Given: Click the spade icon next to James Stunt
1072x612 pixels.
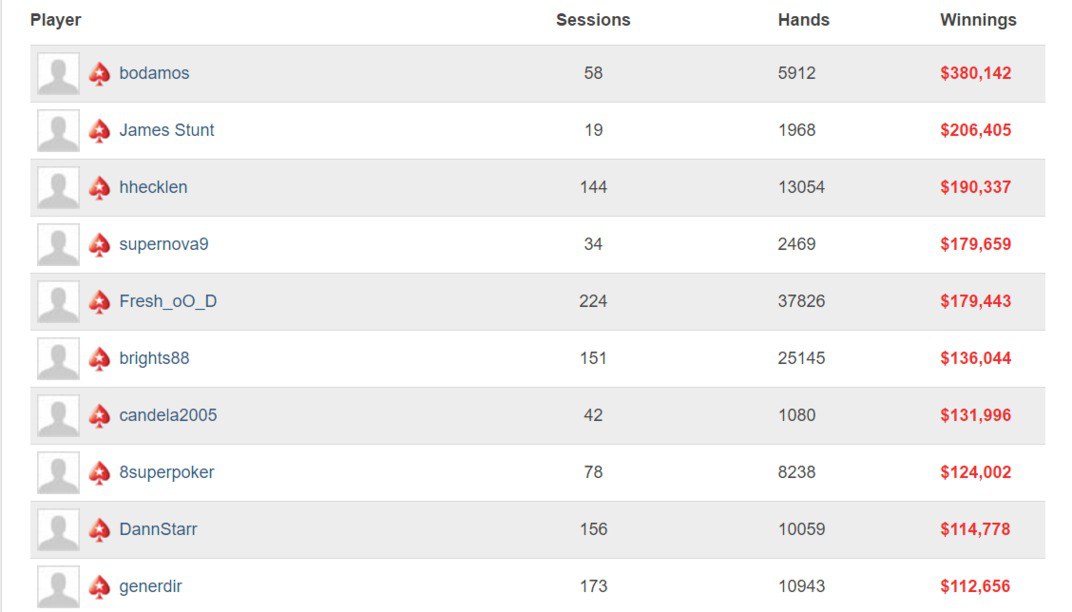Looking at the screenshot, I should point(99,131).
